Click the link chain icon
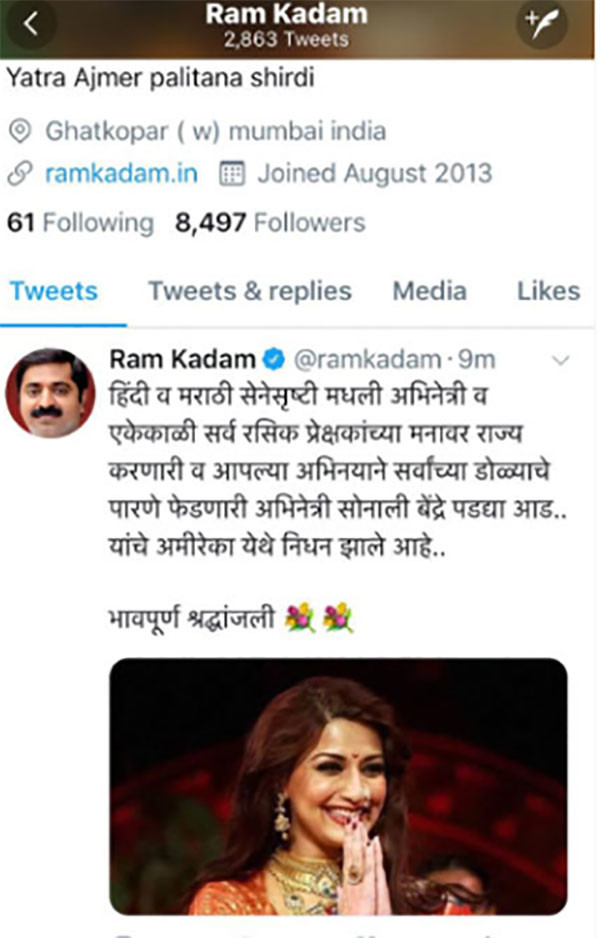The height and width of the screenshot is (938, 600). [x=20, y=173]
